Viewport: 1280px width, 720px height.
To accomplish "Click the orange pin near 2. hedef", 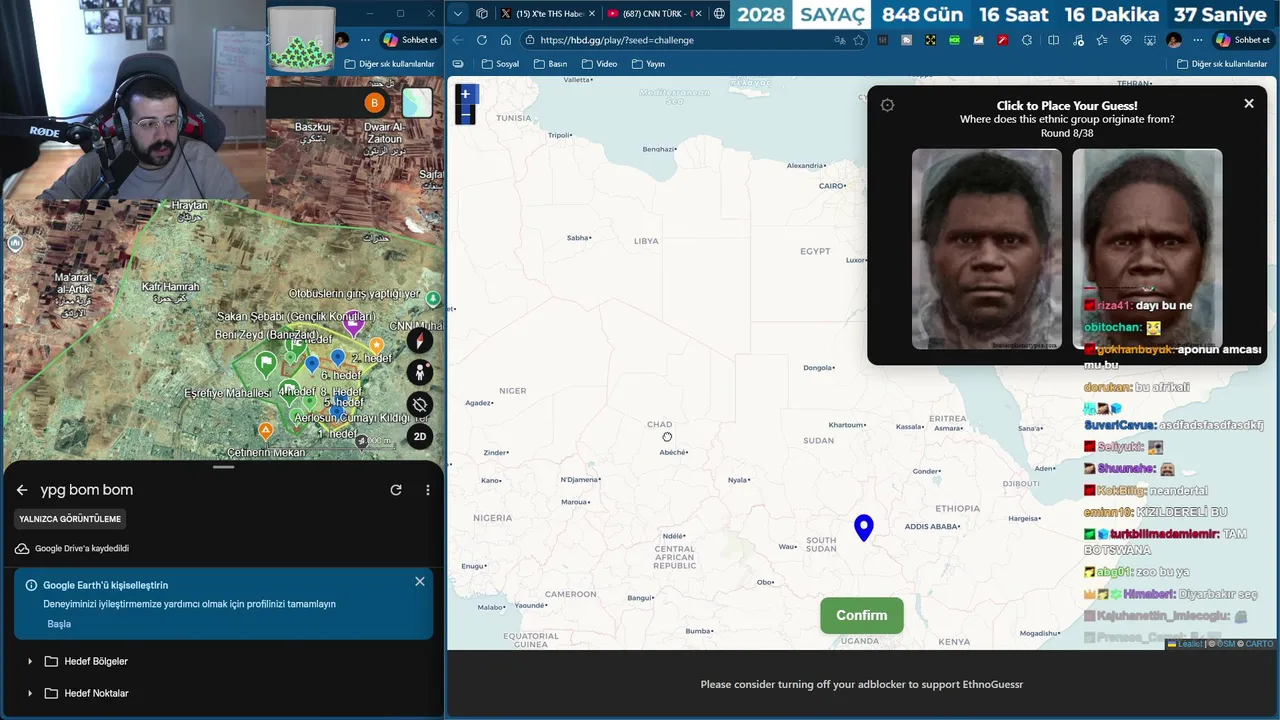I will coord(377,345).
